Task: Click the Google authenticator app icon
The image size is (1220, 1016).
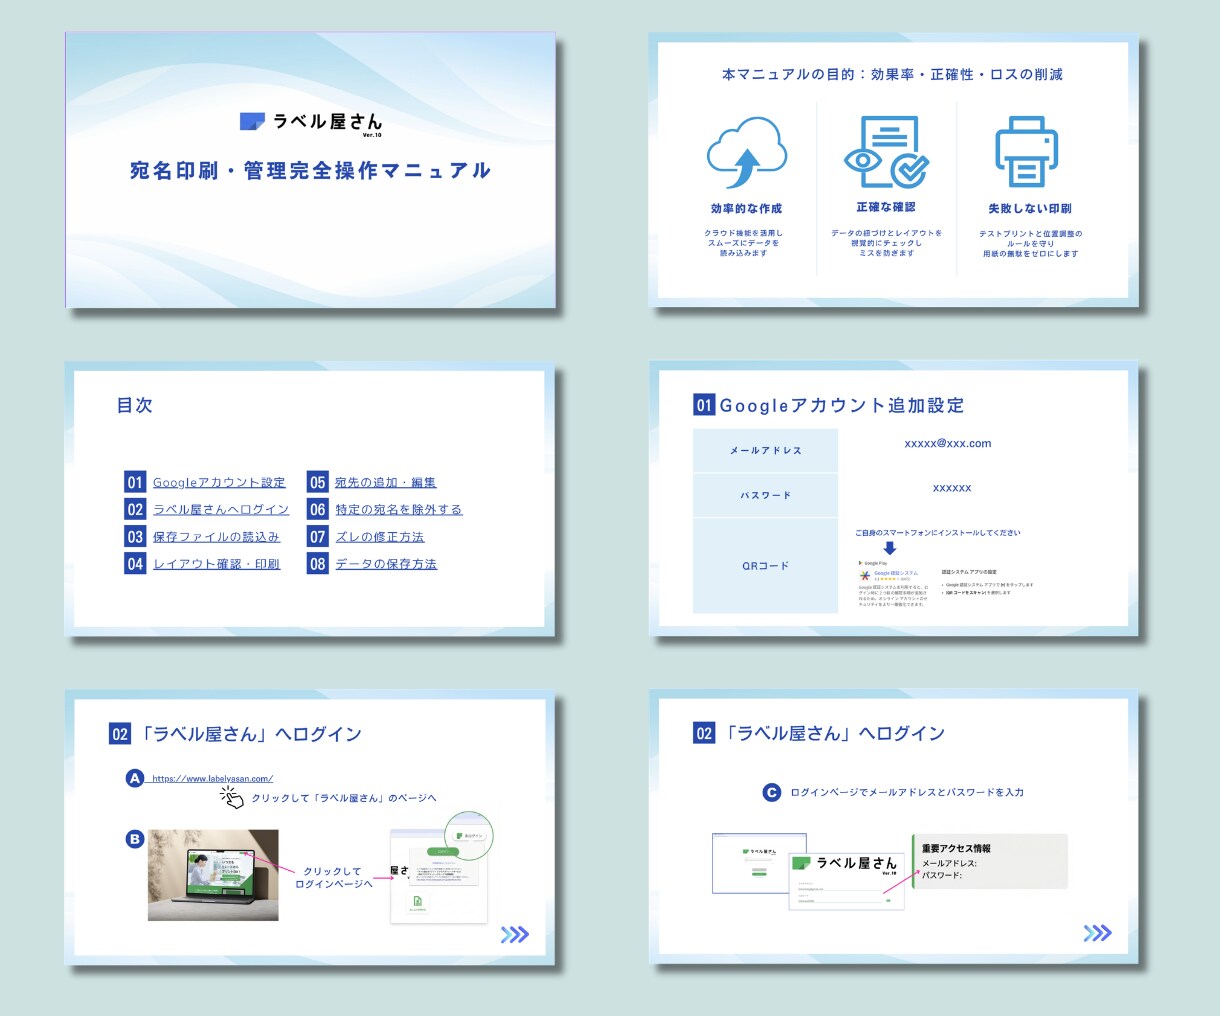Action: coord(865,576)
